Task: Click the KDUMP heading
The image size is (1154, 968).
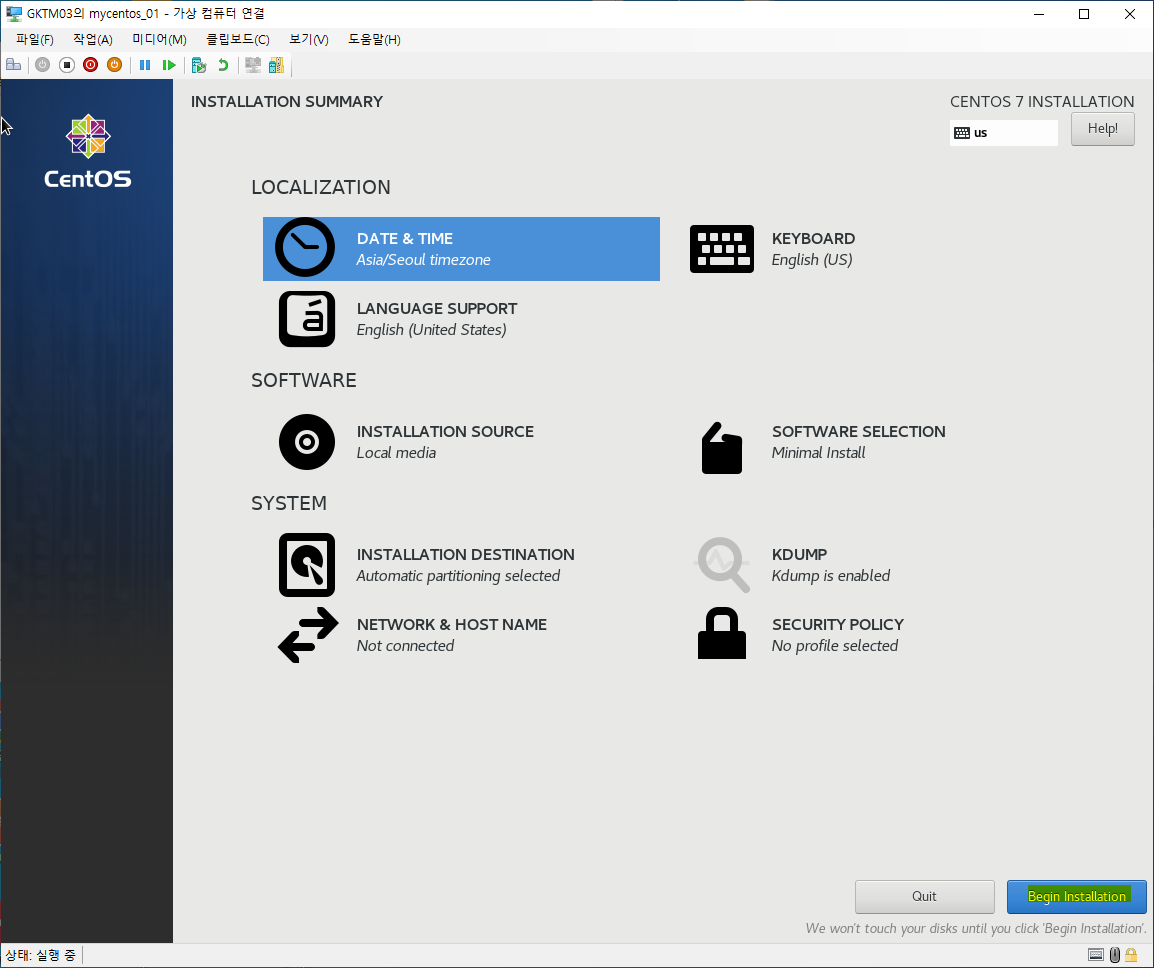Action: tap(799, 554)
